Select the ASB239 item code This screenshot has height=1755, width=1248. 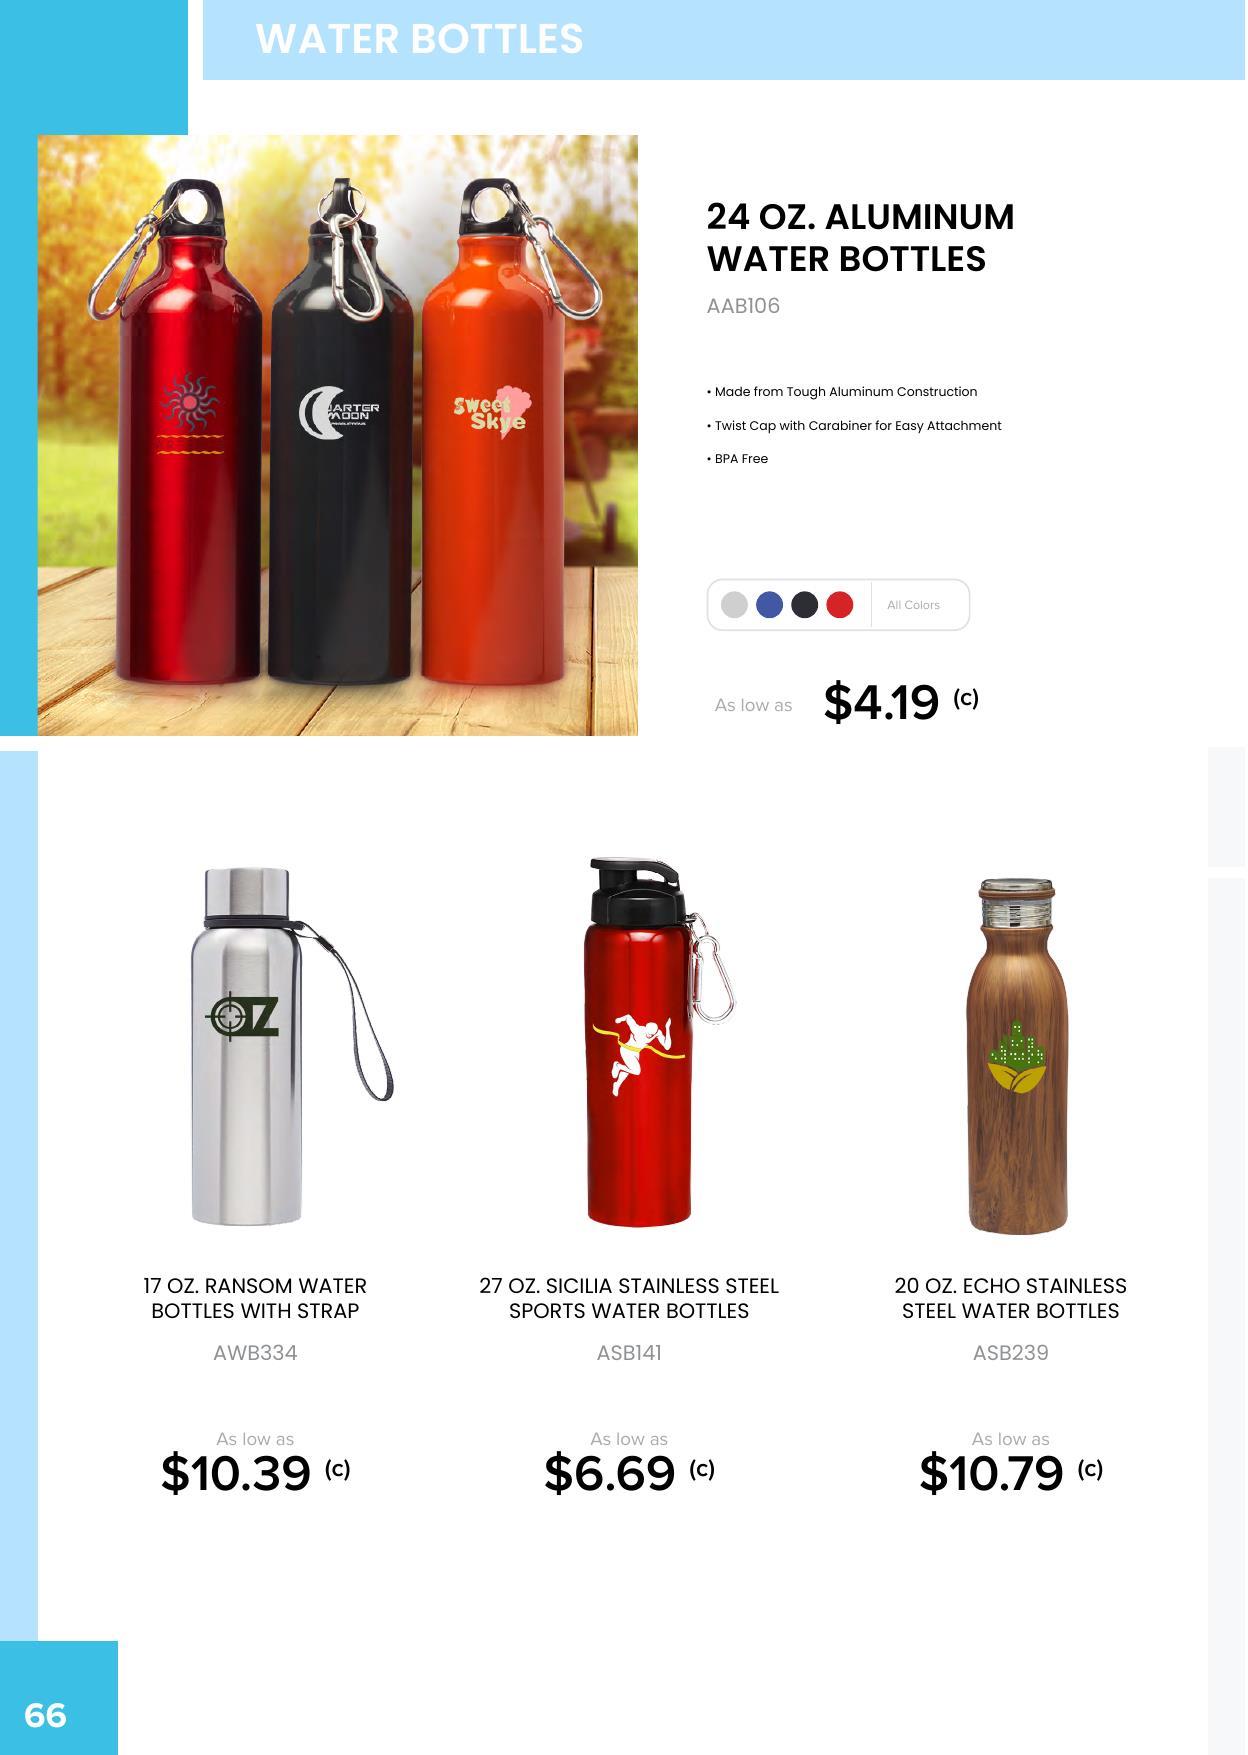point(1011,1353)
